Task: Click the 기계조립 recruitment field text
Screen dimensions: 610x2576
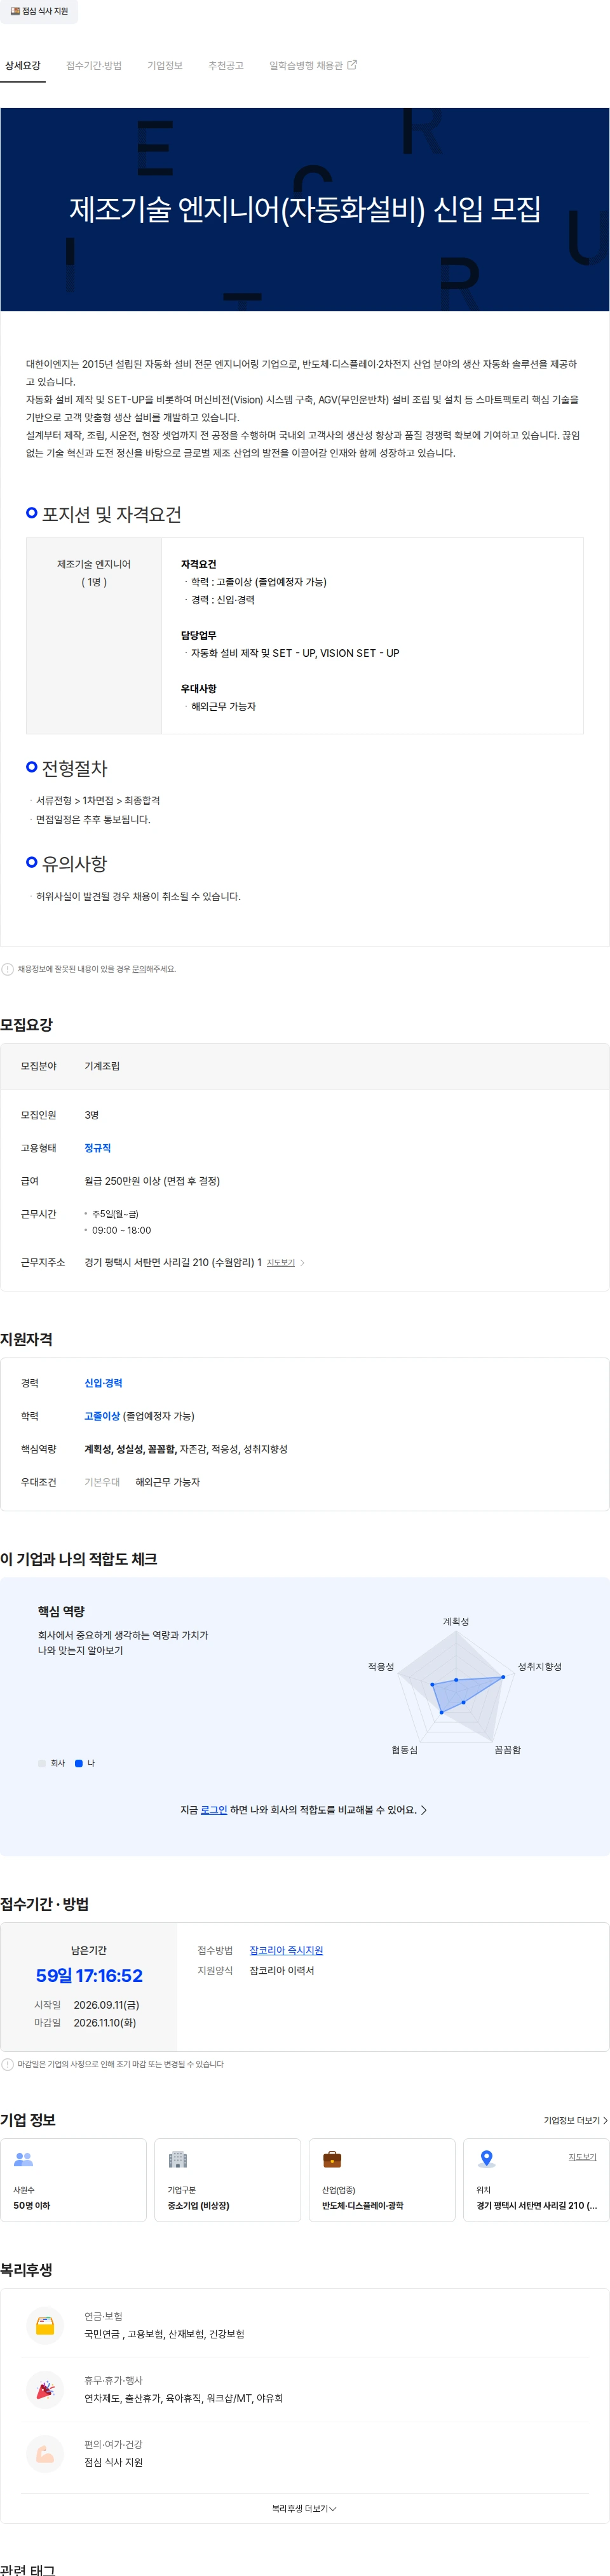Action: [102, 1066]
